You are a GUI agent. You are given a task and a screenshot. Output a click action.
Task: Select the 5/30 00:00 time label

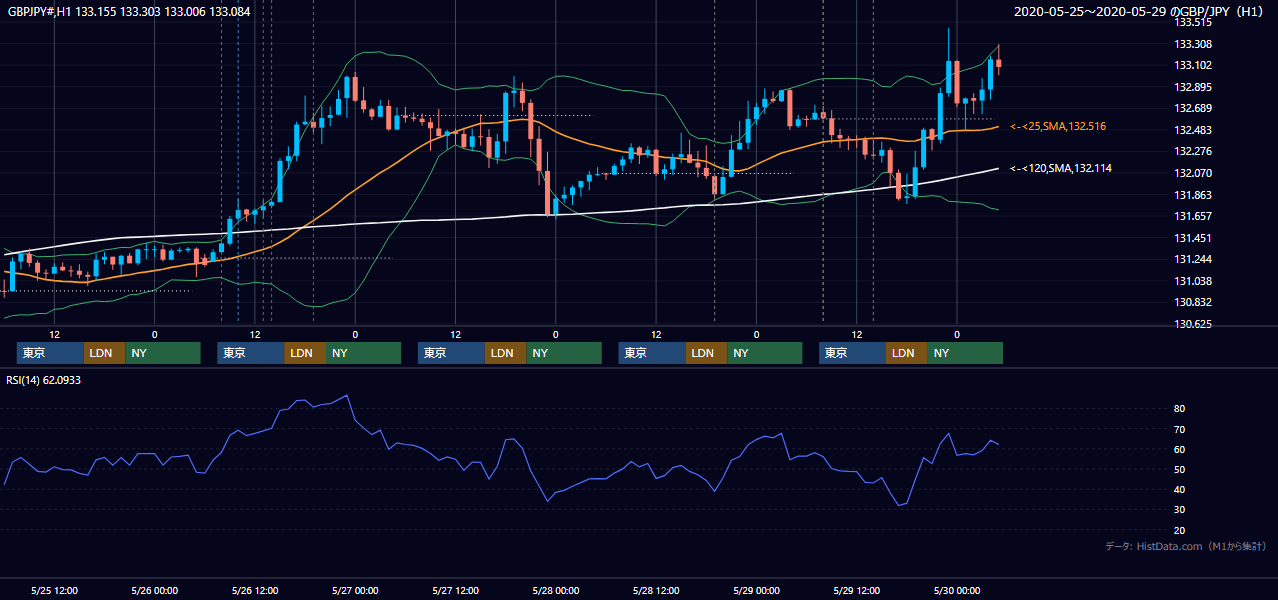click(957, 590)
